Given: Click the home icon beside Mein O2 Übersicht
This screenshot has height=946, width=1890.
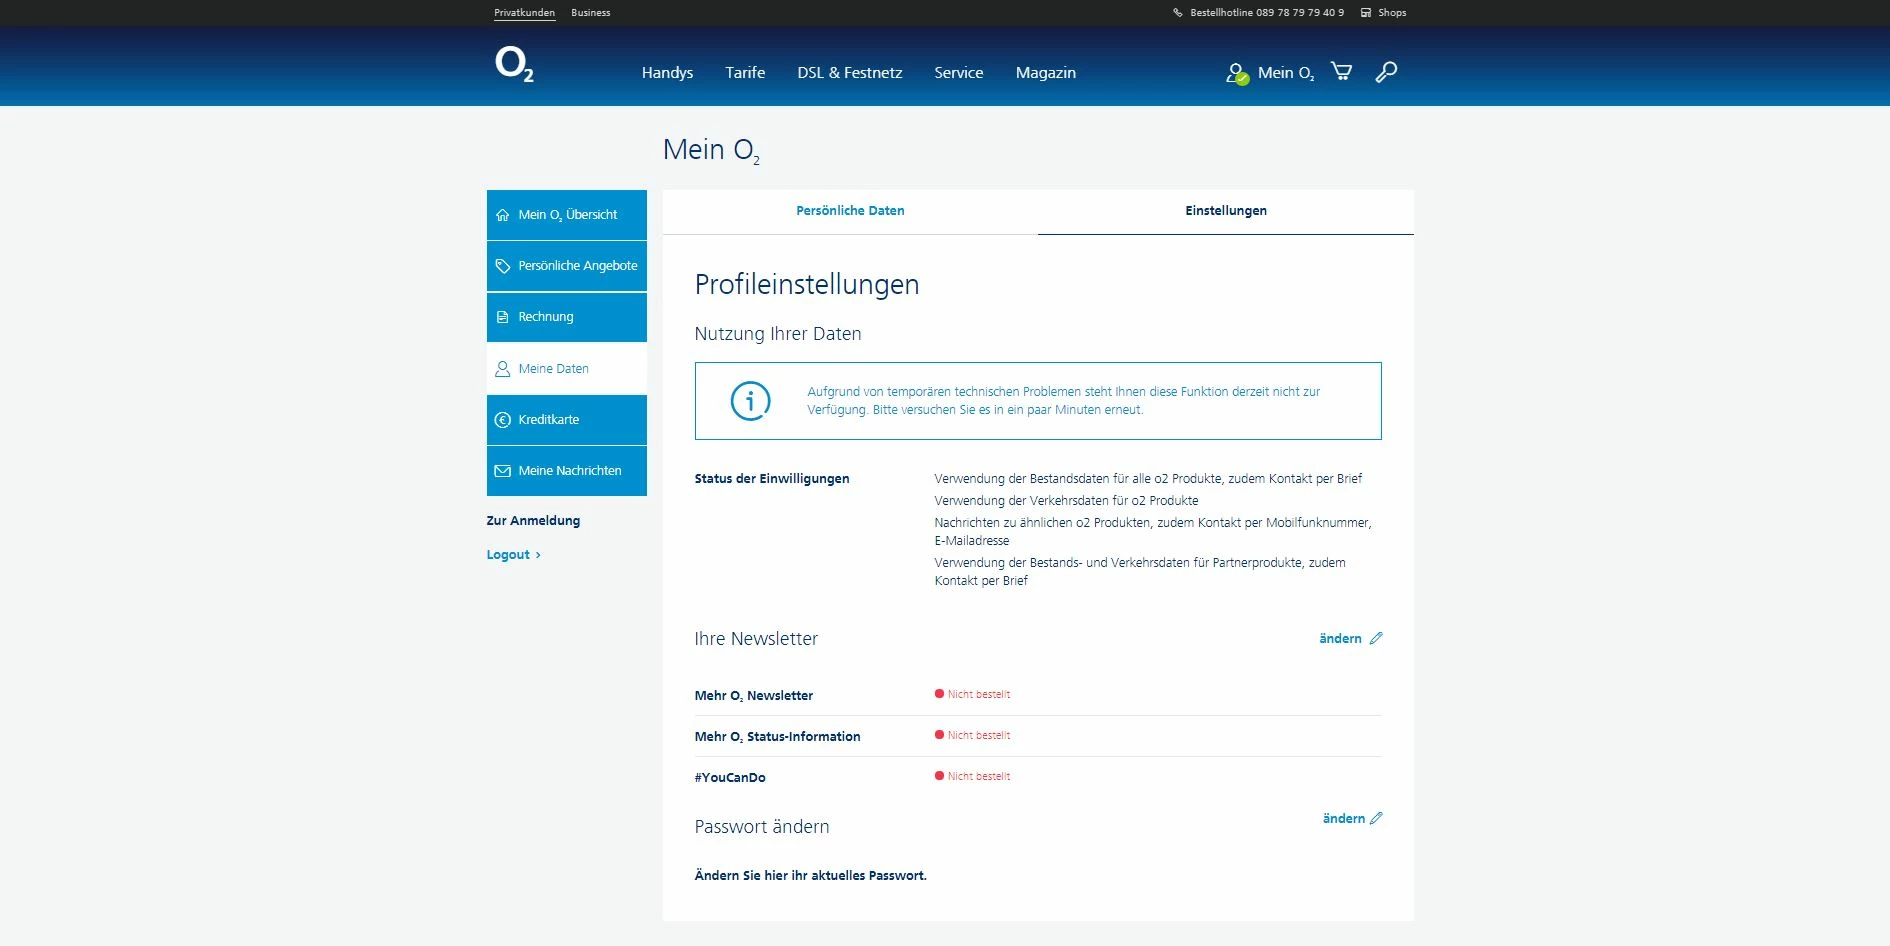Looking at the screenshot, I should click(x=503, y=215).
